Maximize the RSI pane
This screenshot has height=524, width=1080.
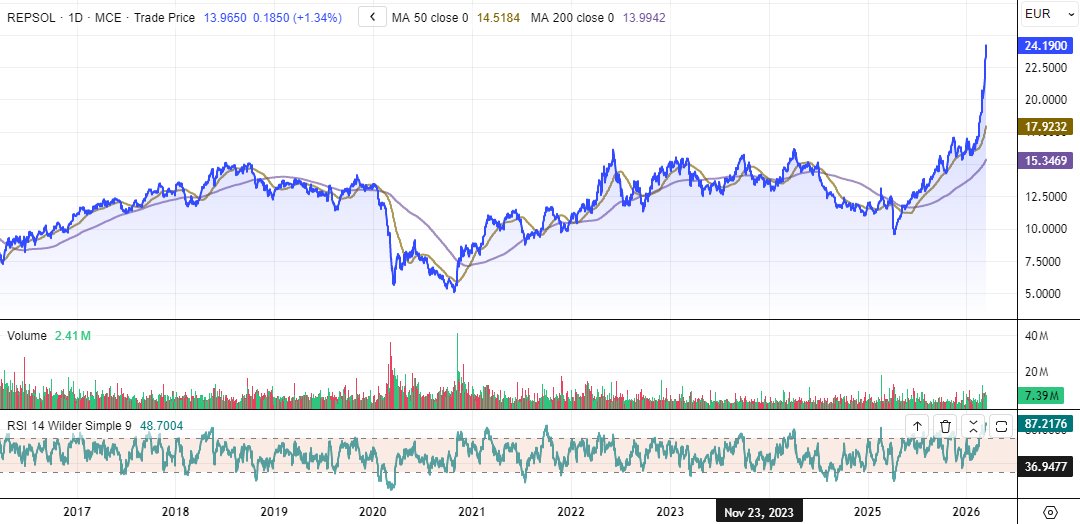[1001, 426]
